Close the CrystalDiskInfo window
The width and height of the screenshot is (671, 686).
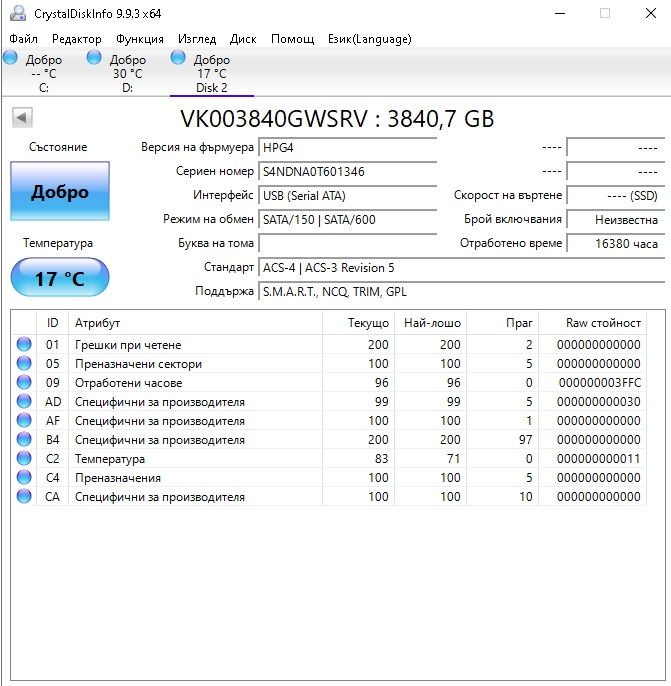(650, 14)
